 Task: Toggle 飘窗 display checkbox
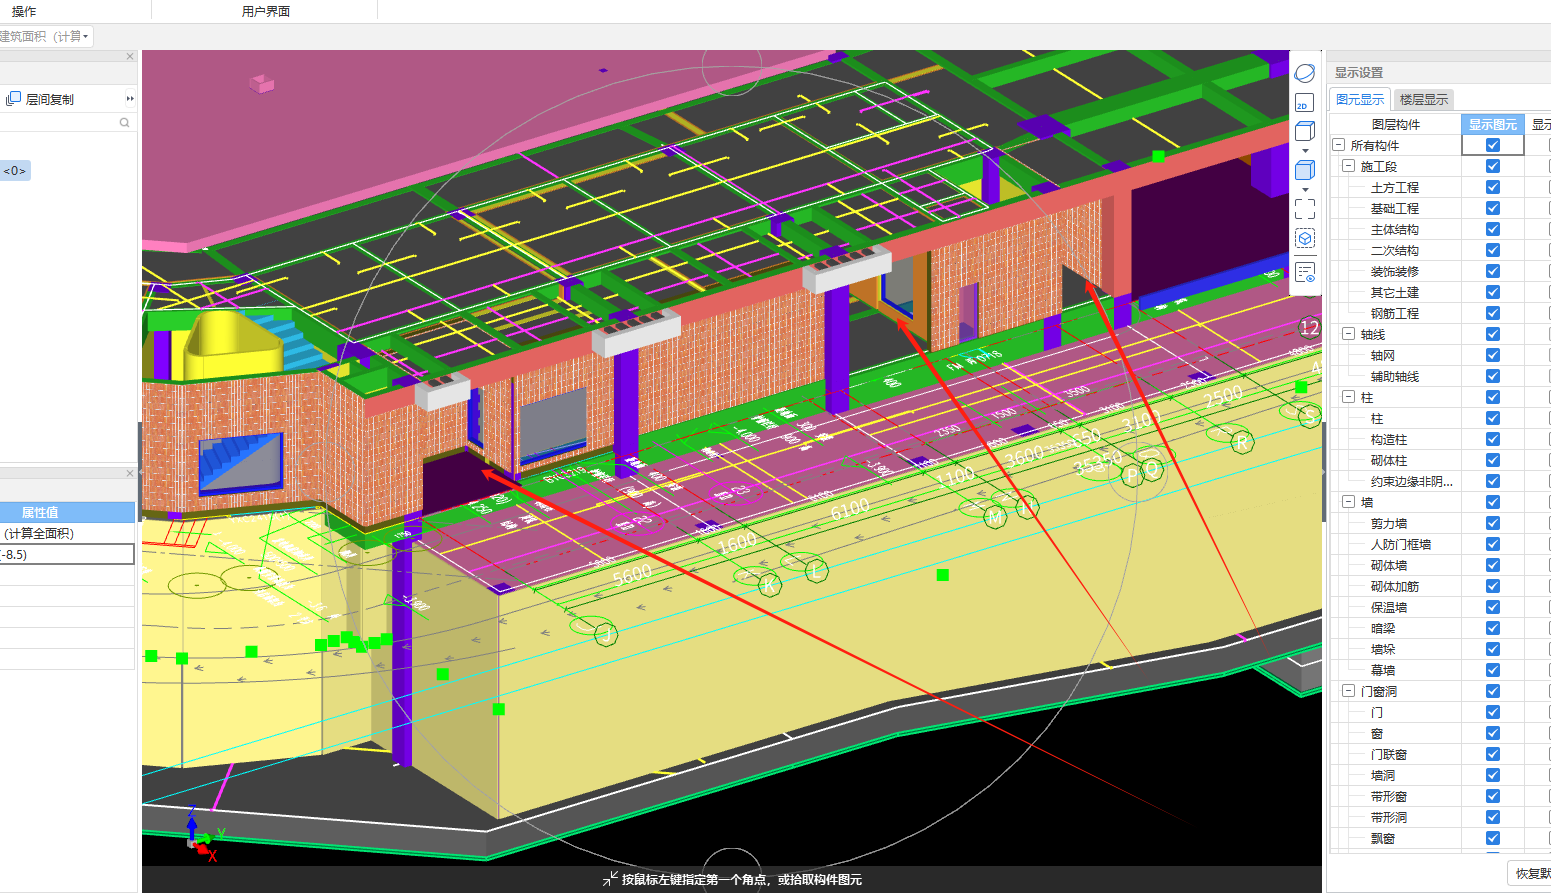point(1493,838)
